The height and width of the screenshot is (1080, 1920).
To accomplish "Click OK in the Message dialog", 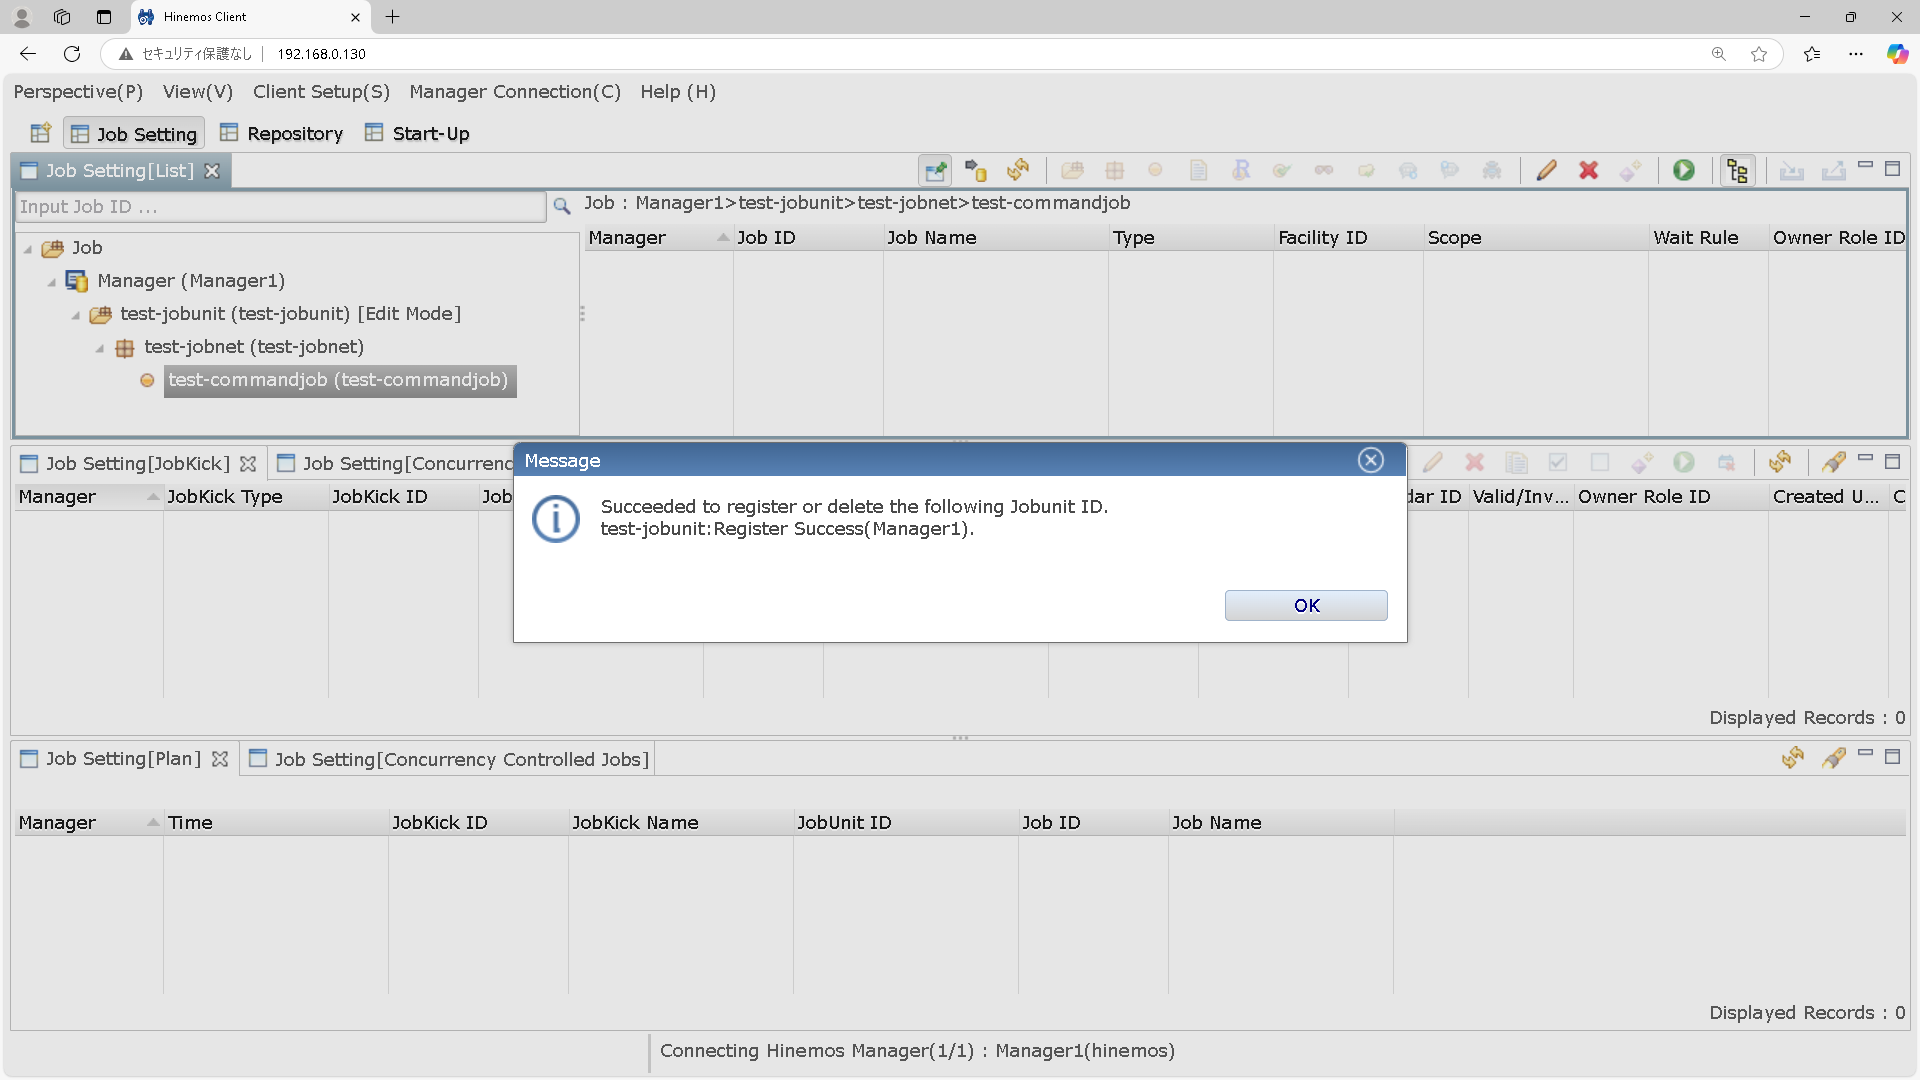I will pos(1305,605).
